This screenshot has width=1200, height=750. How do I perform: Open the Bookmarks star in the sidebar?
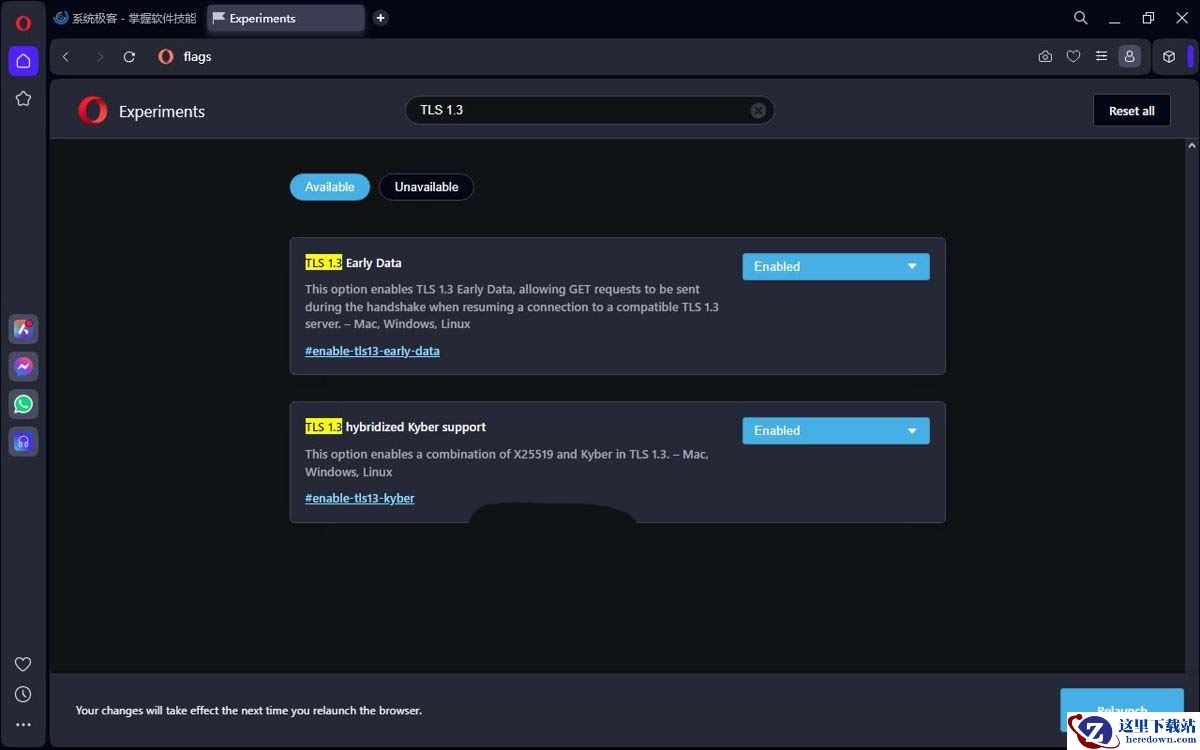pos(23,98)
